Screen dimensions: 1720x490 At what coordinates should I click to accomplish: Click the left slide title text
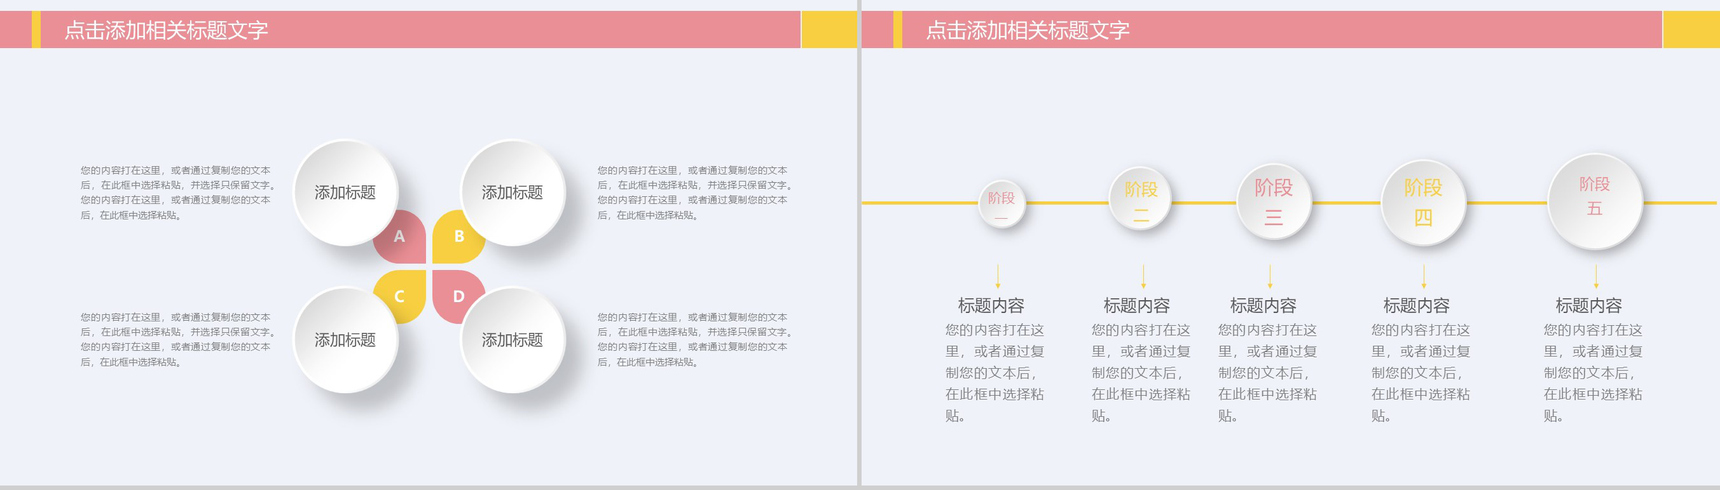tap(166, 30)
